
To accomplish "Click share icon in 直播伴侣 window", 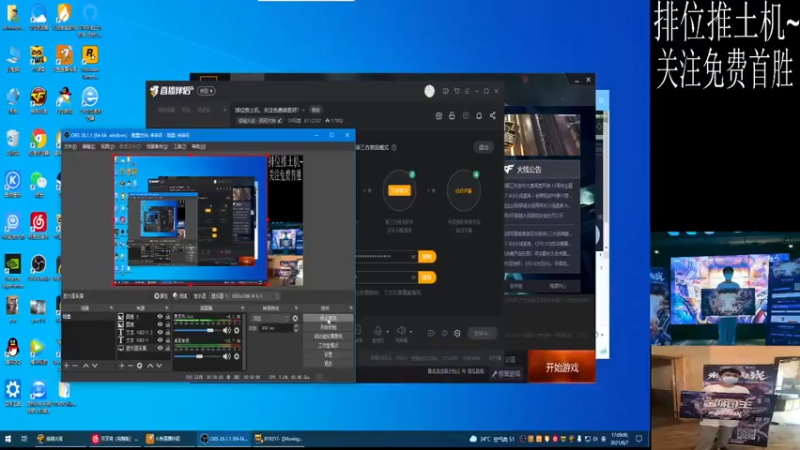I will click(x=493, y=116).
